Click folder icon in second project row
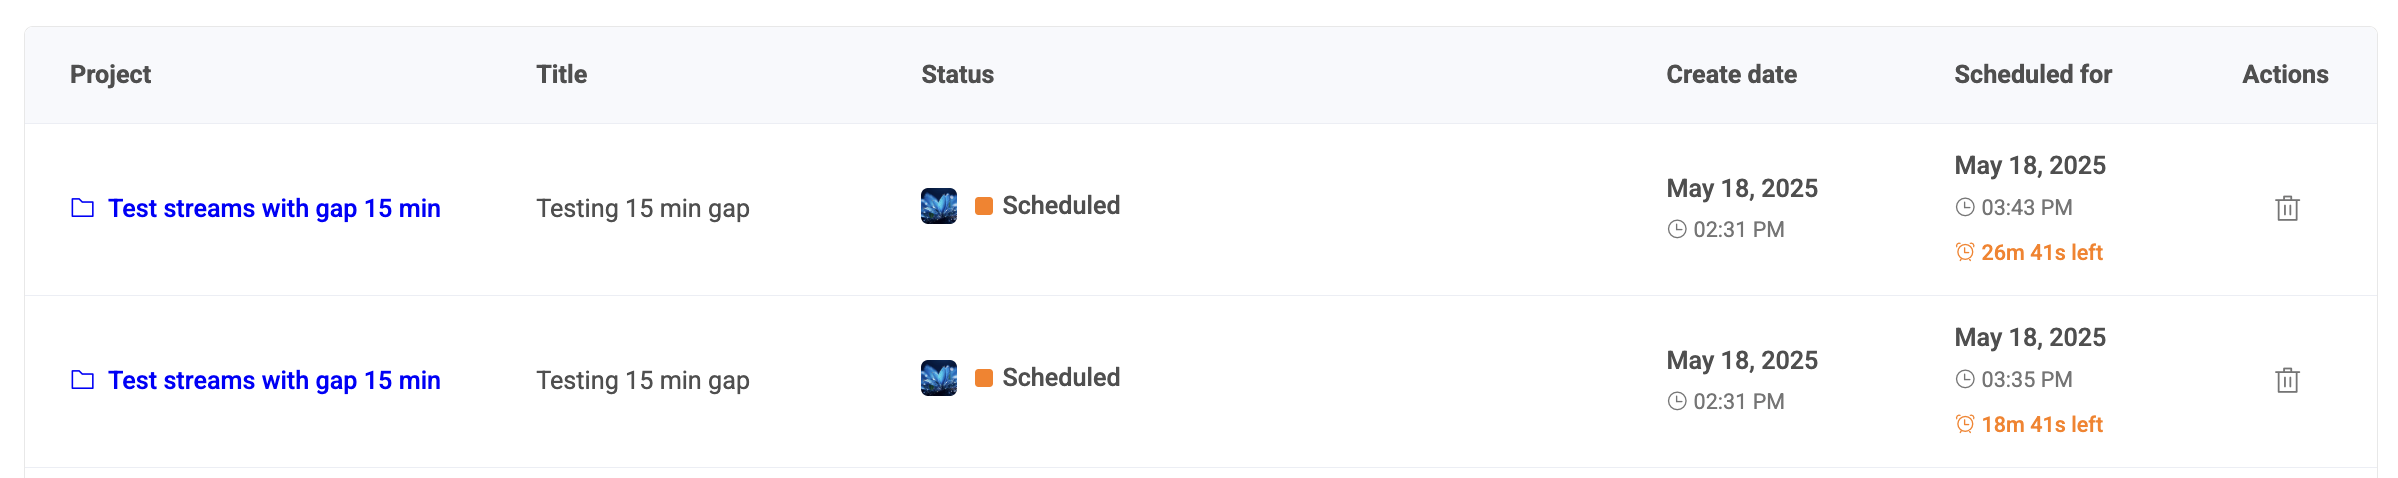Screen dimensions: 2398x478 83,380
